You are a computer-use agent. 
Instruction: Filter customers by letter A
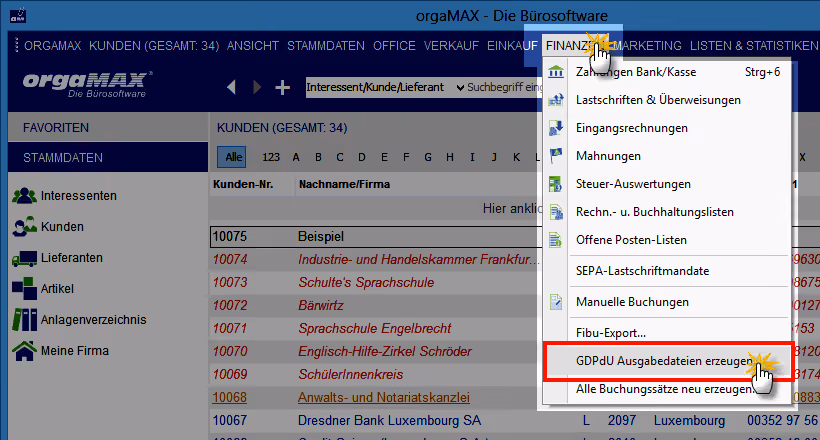point(296,157)
